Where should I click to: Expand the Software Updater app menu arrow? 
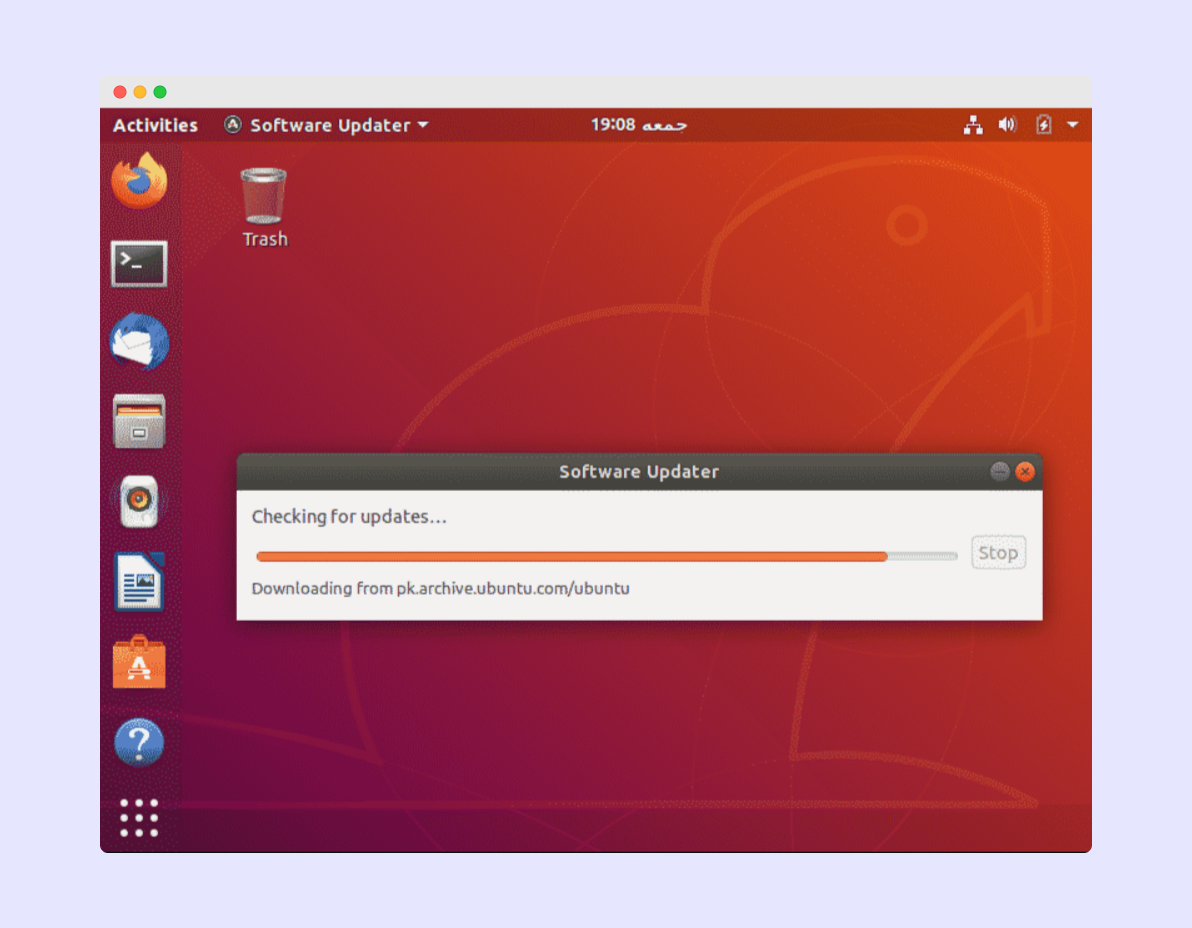[422, 125]
